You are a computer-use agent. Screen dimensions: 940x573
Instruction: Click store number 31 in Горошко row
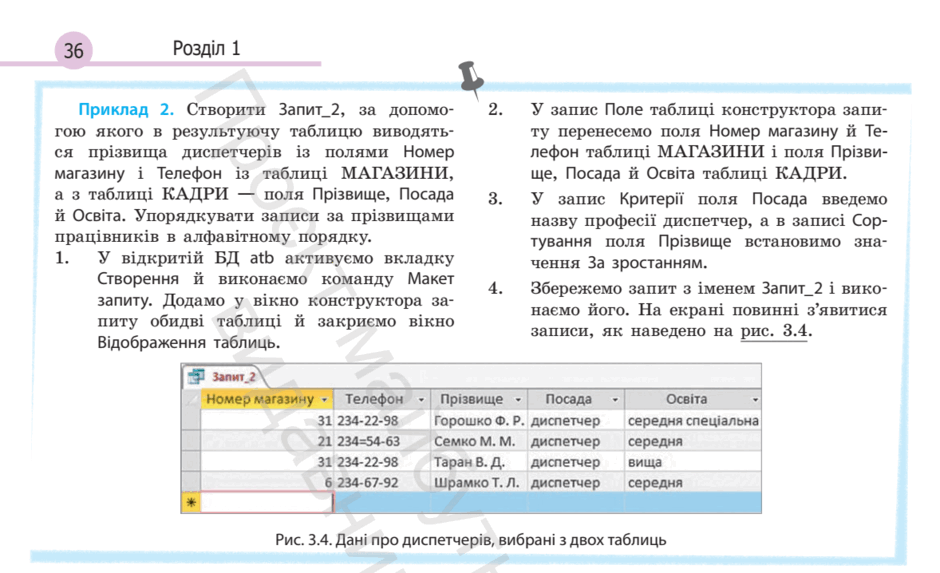[x=267, y=420]
